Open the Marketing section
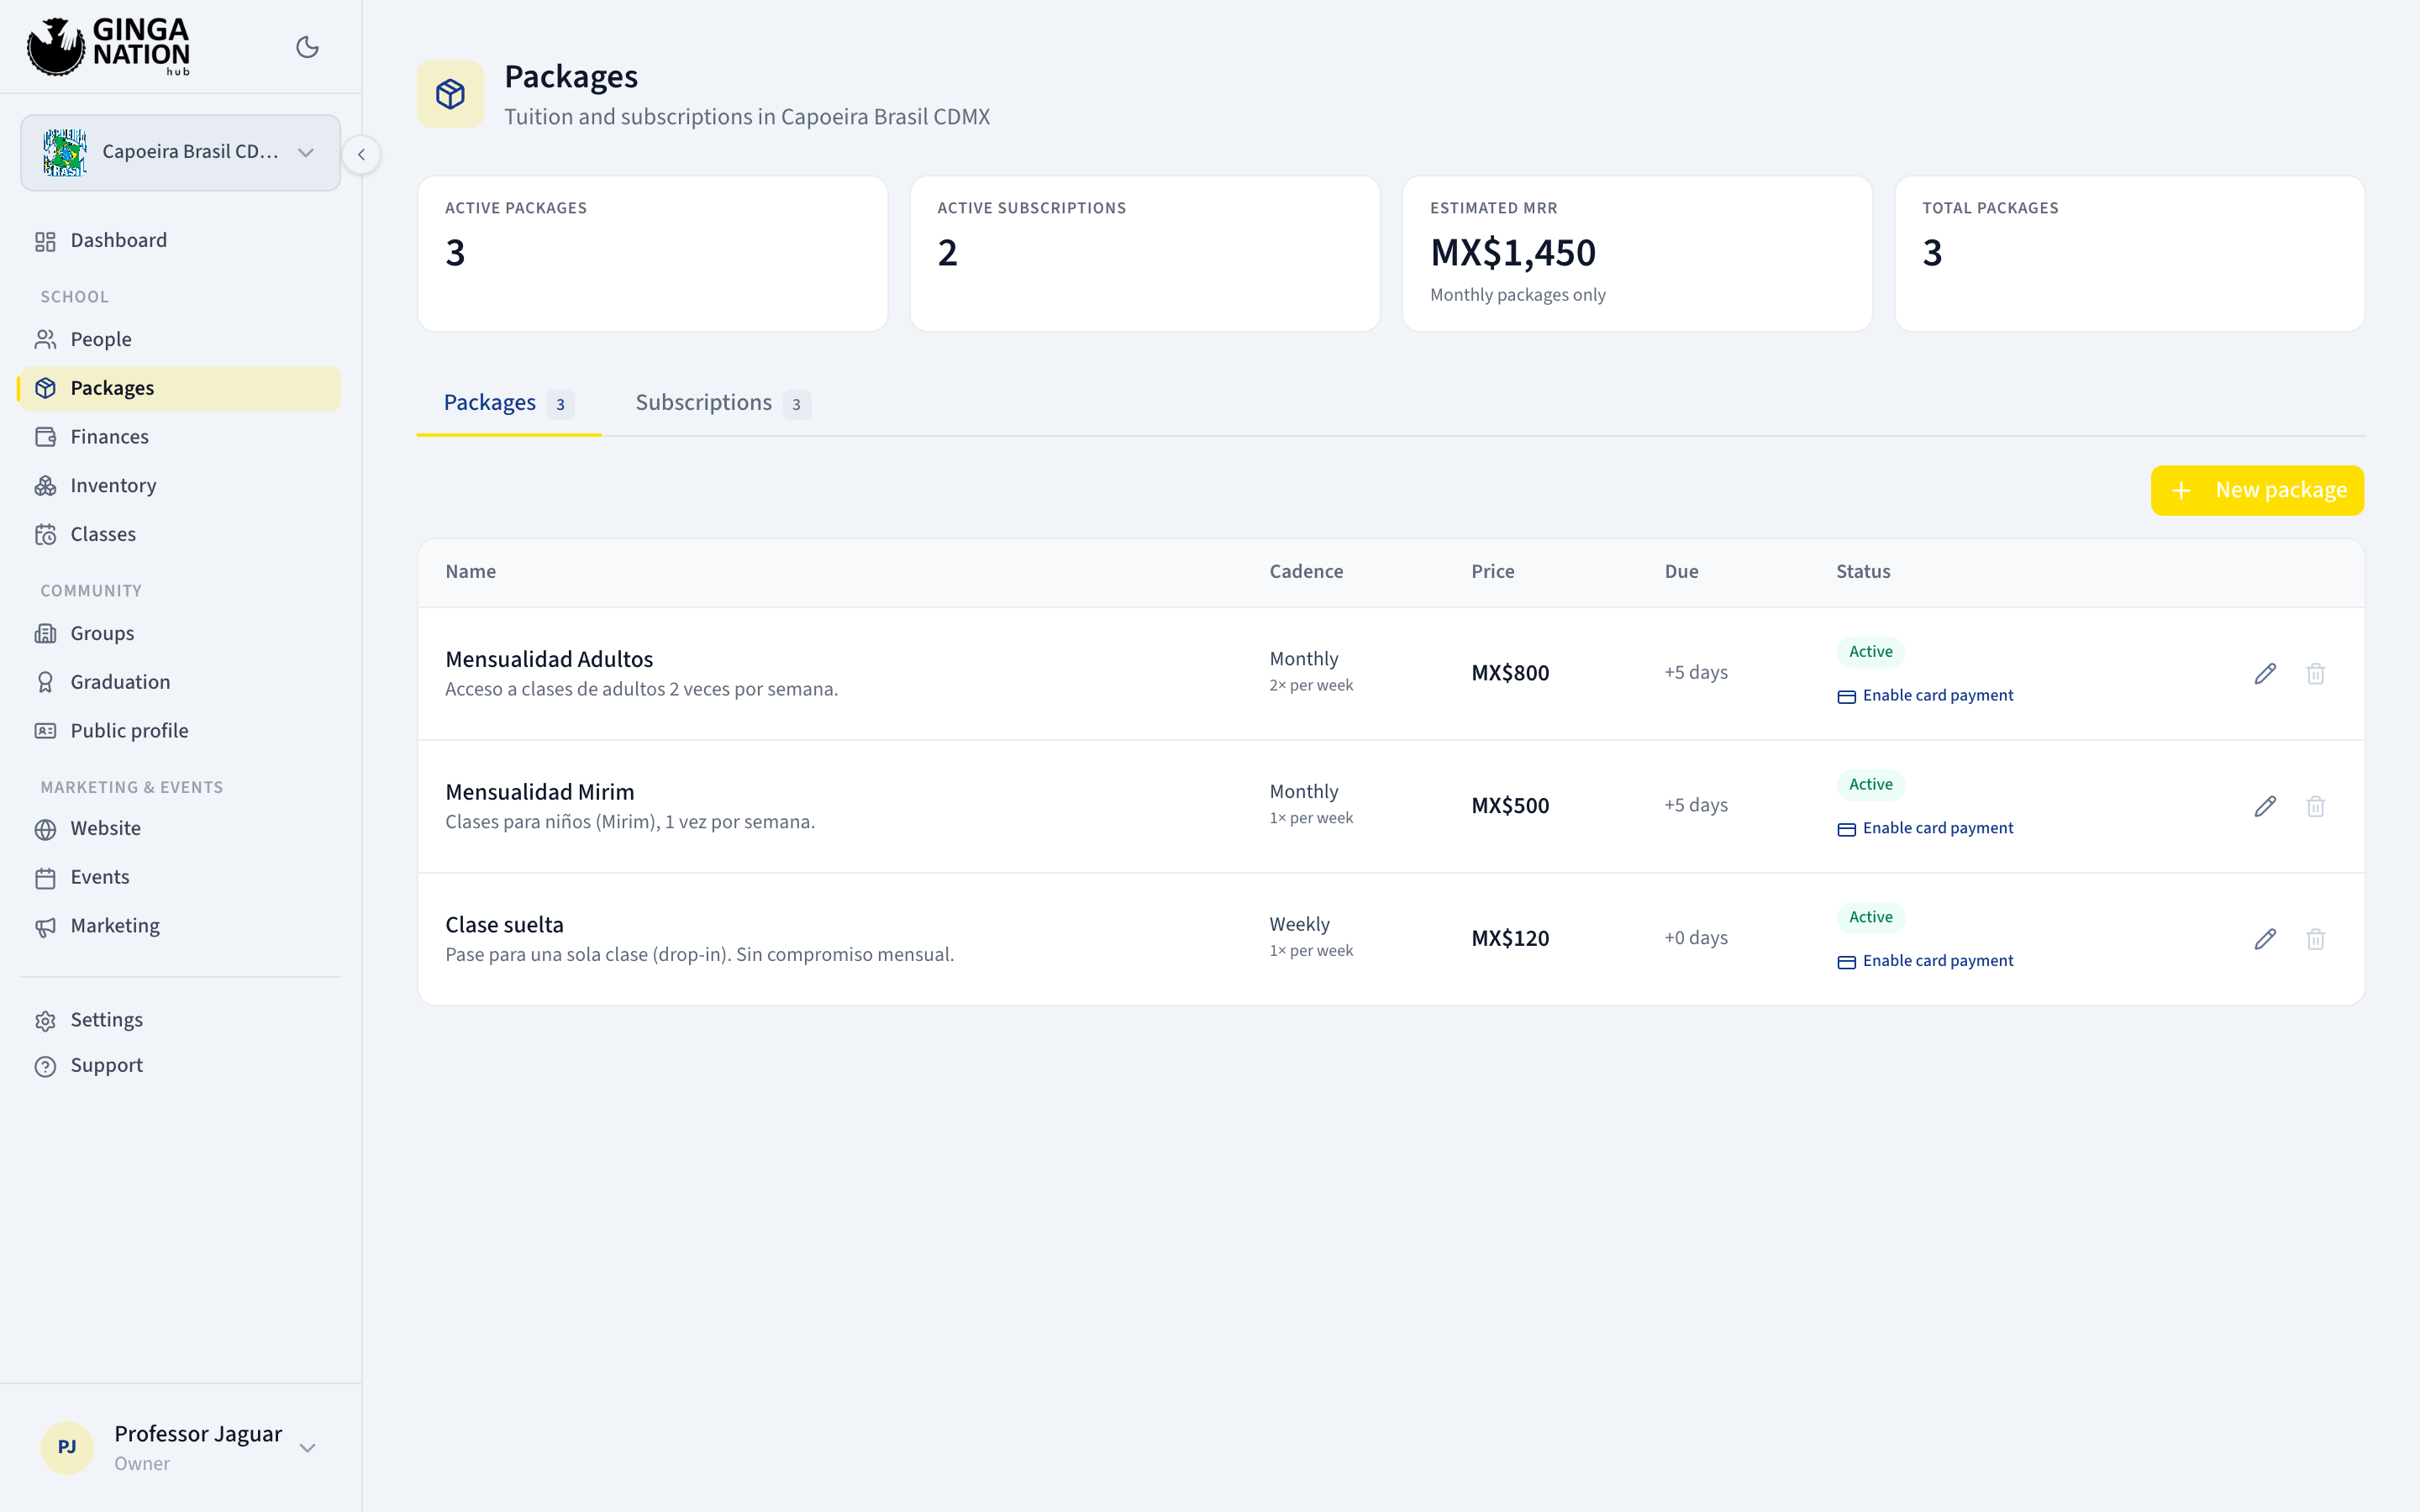 point(180,926)
